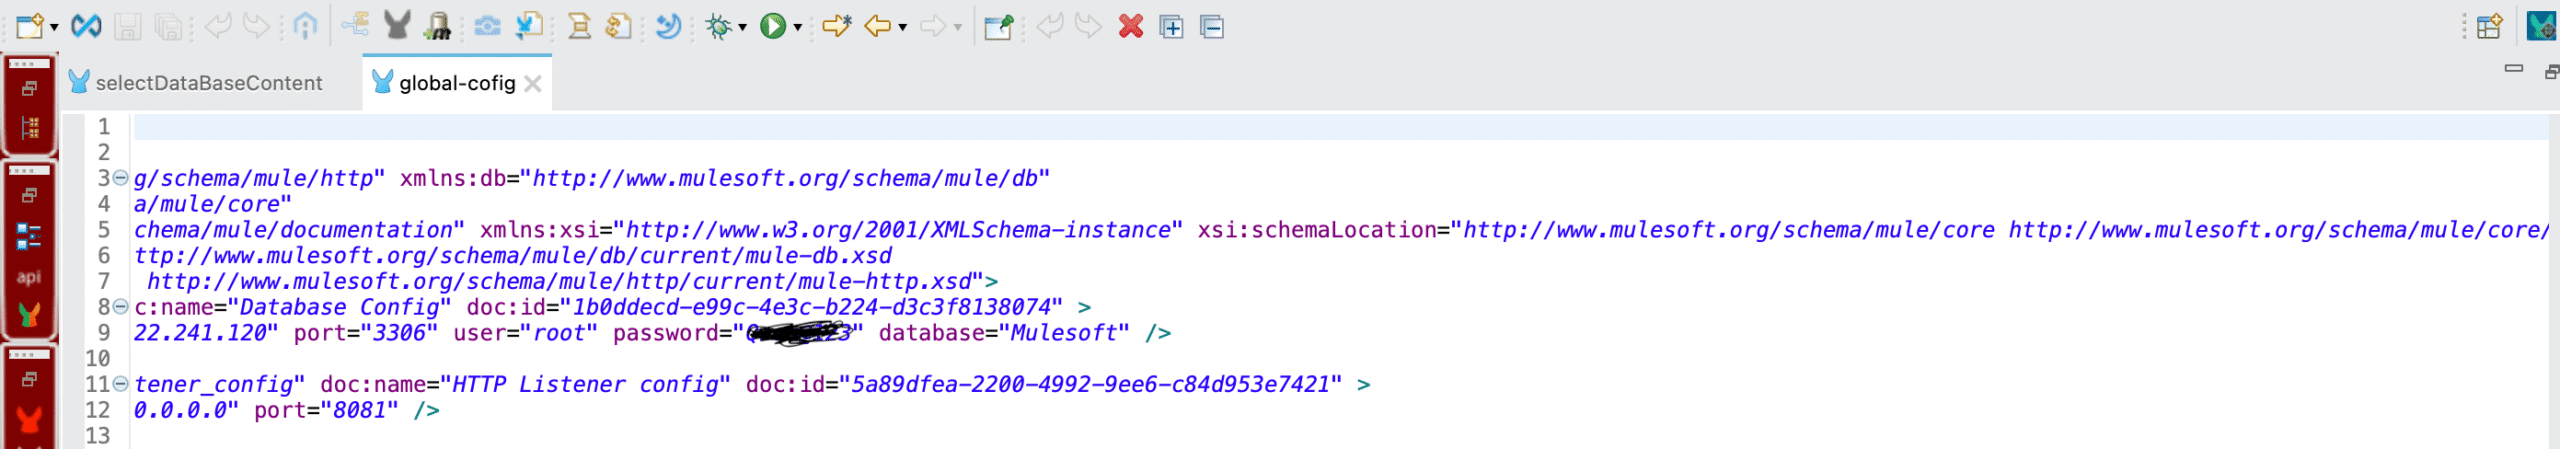Image resolution: width=2560 pixels, height=449 pixels.
Task: Click the grayed forward navigation arrow
Action: coord(932,26)
